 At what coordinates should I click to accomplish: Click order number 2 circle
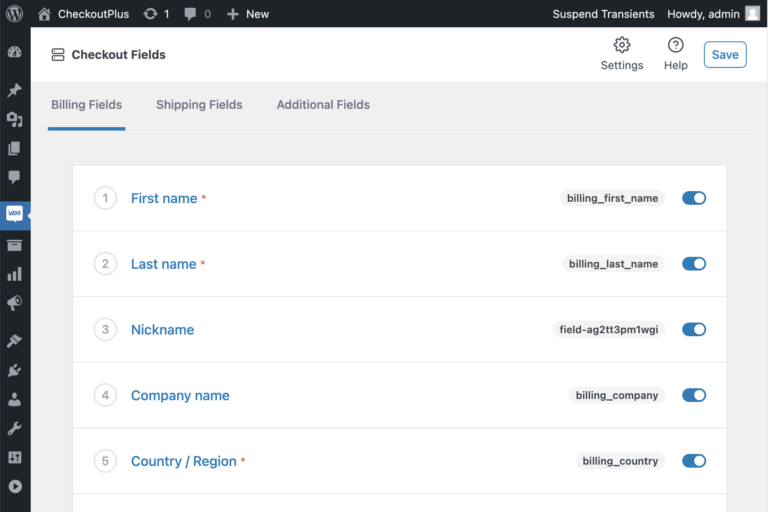click(x=105, y=264)
